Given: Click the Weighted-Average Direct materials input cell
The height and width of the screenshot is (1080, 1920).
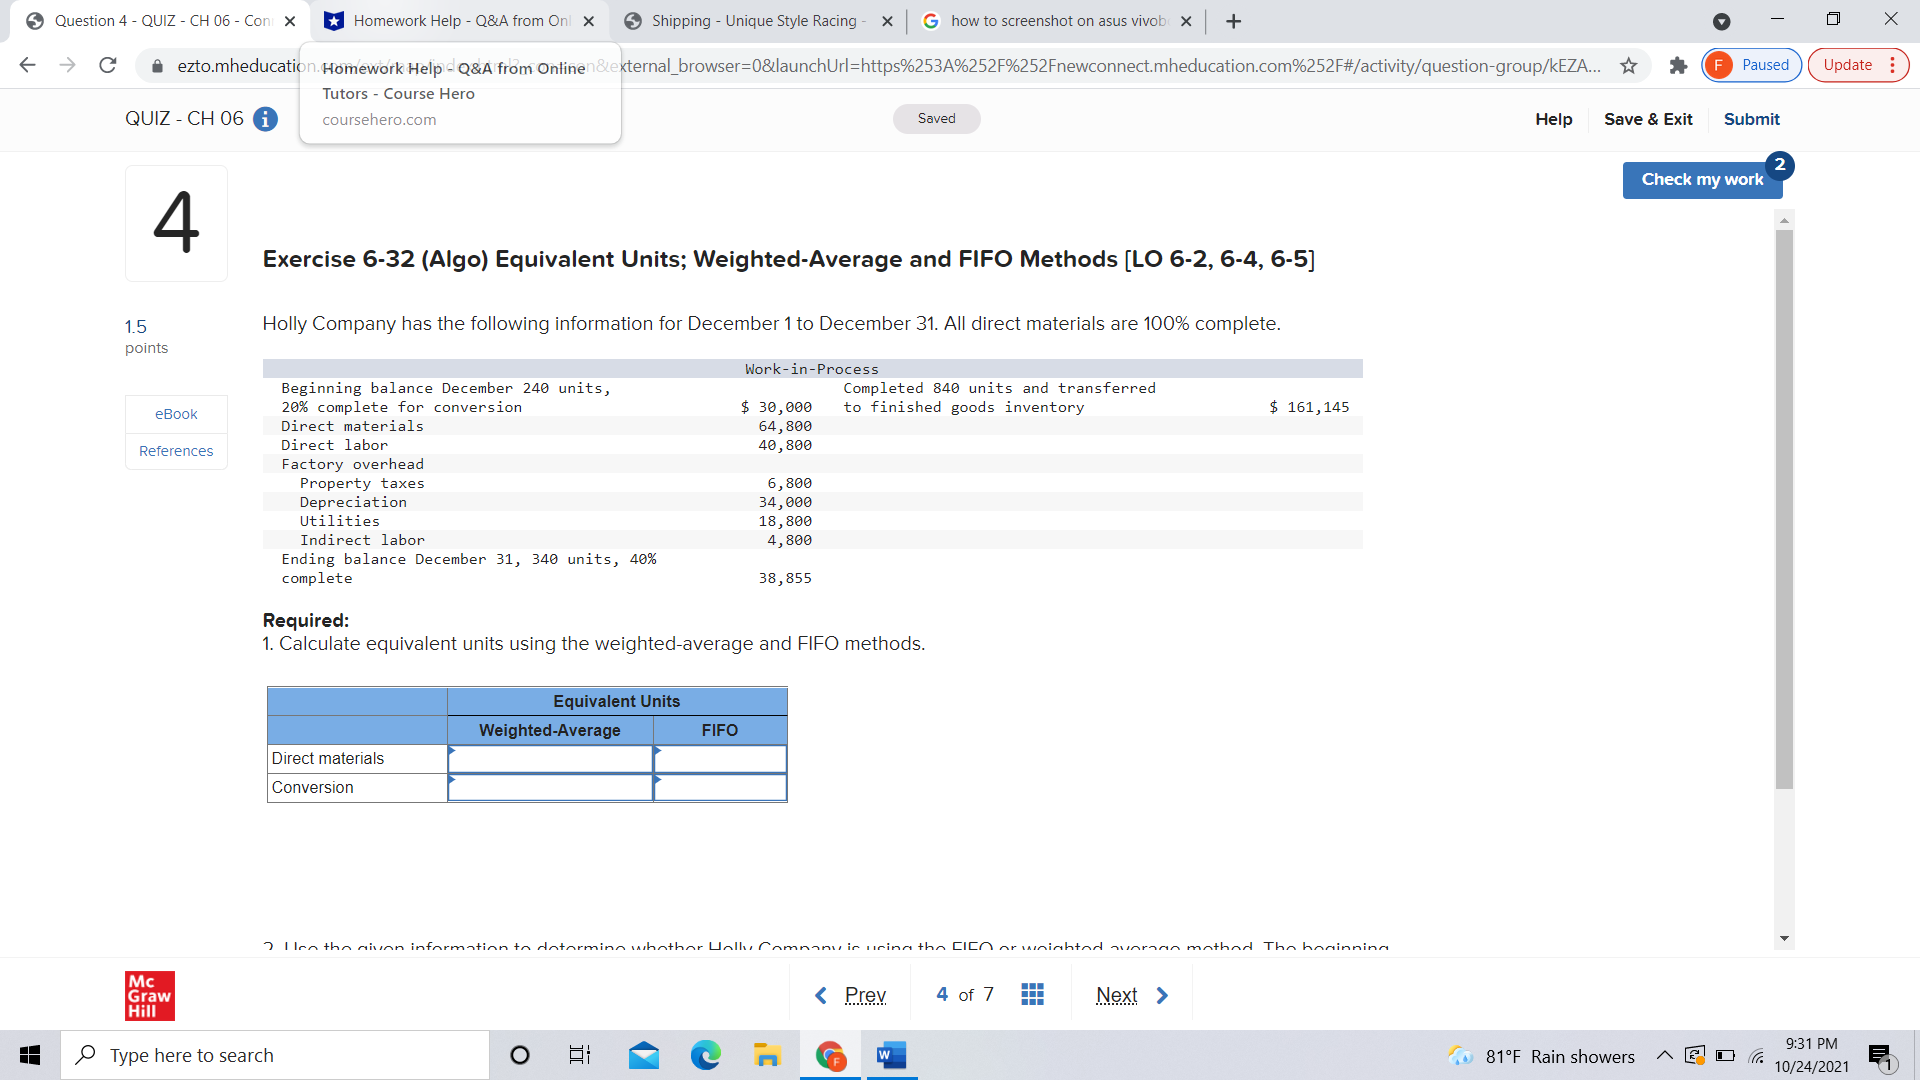Looking at the screenshot, I should tap(549, 758).
